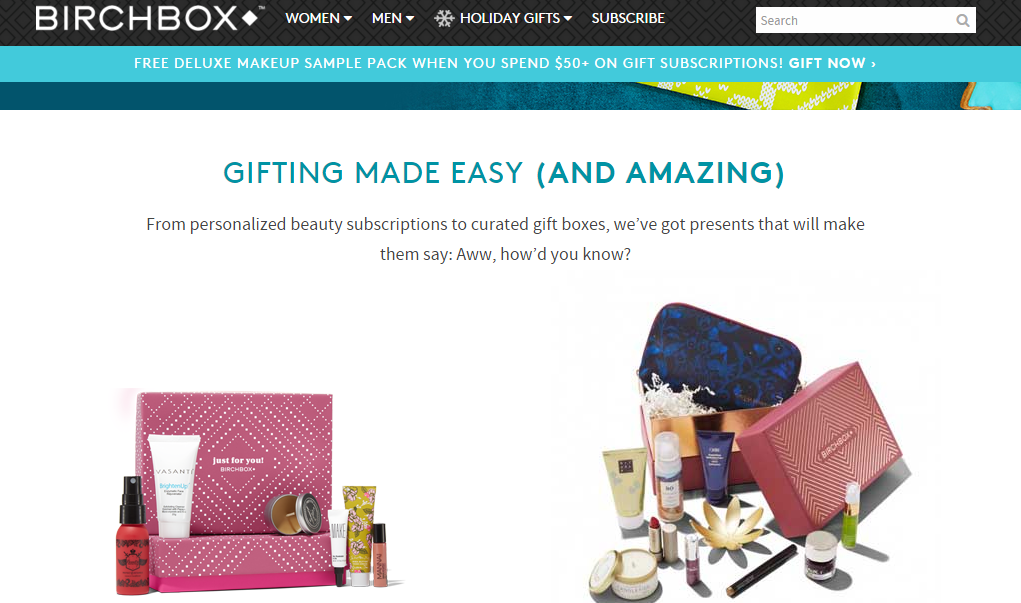1021x603 pixels.
Task: Click the red spray bottle product
Action: (132, 536)
